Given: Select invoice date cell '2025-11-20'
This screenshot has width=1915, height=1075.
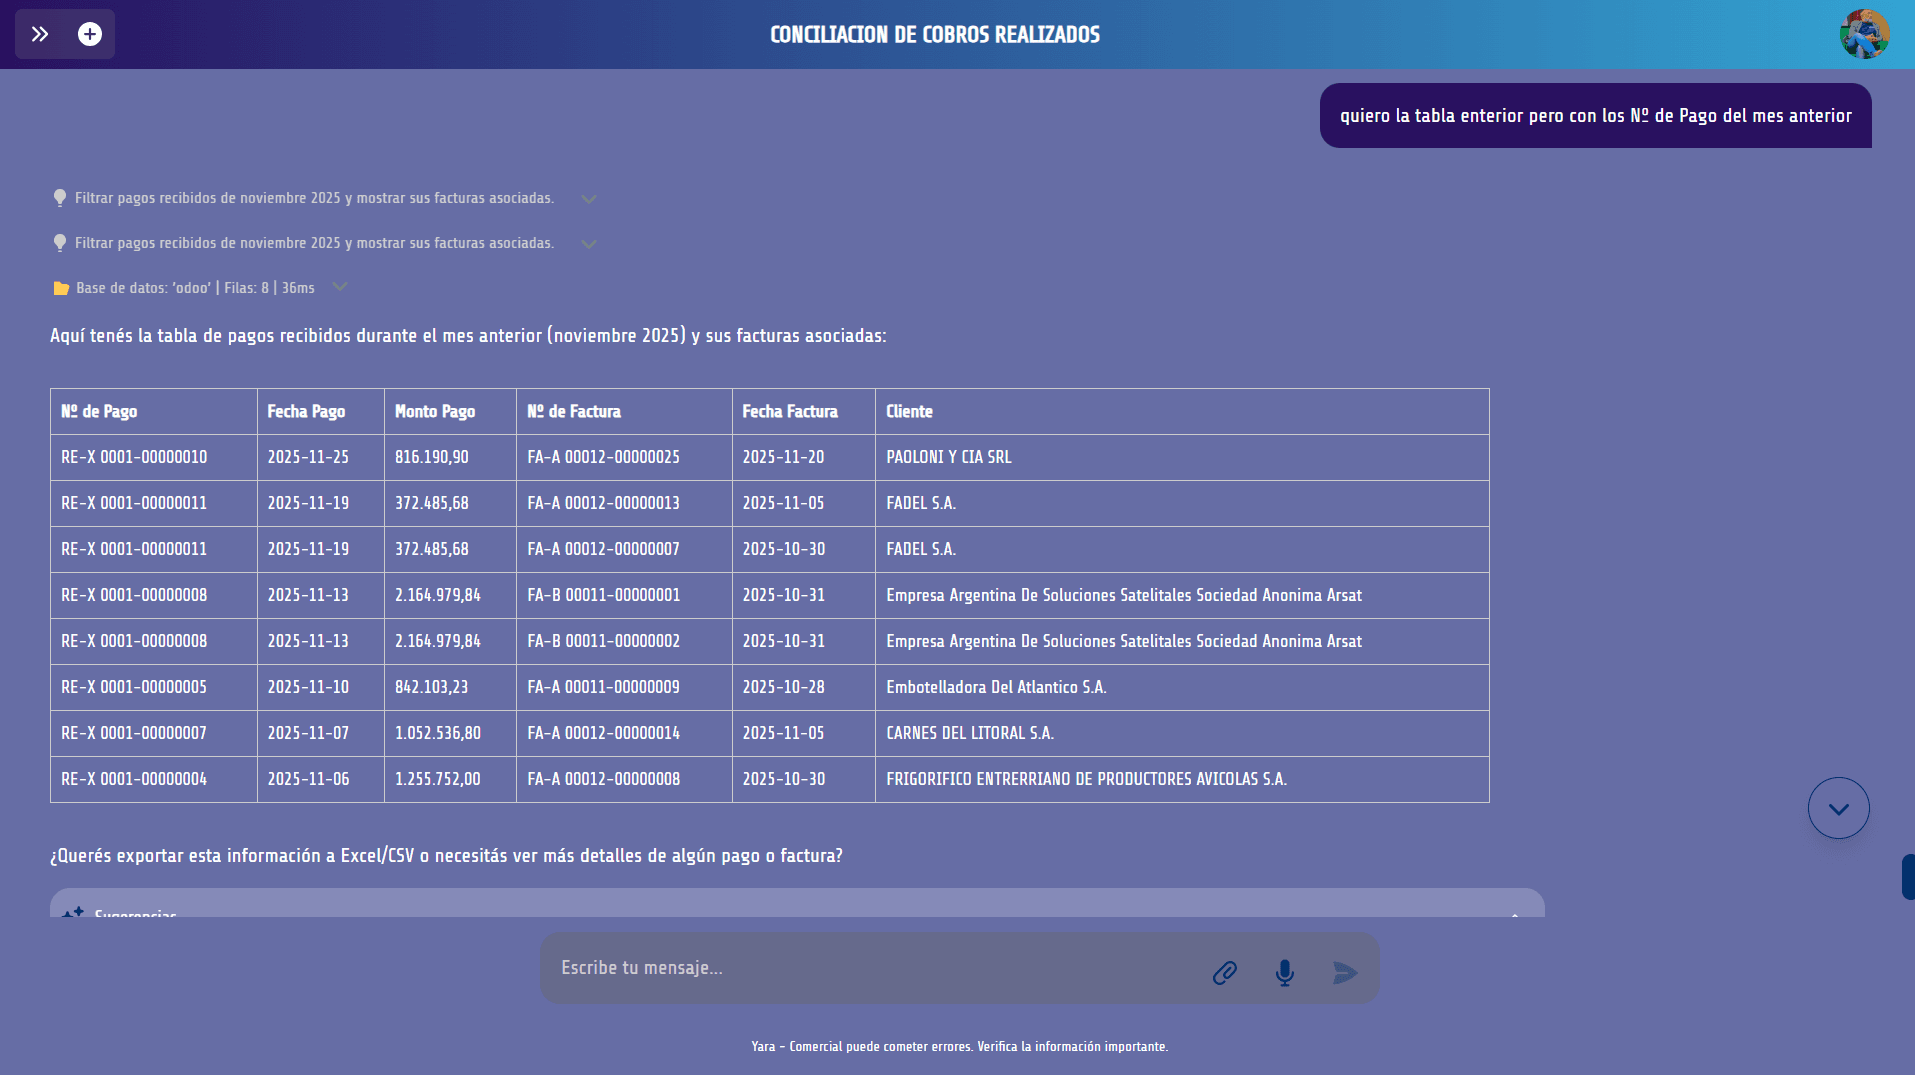Looking at the screenshot, I should 804,458.
